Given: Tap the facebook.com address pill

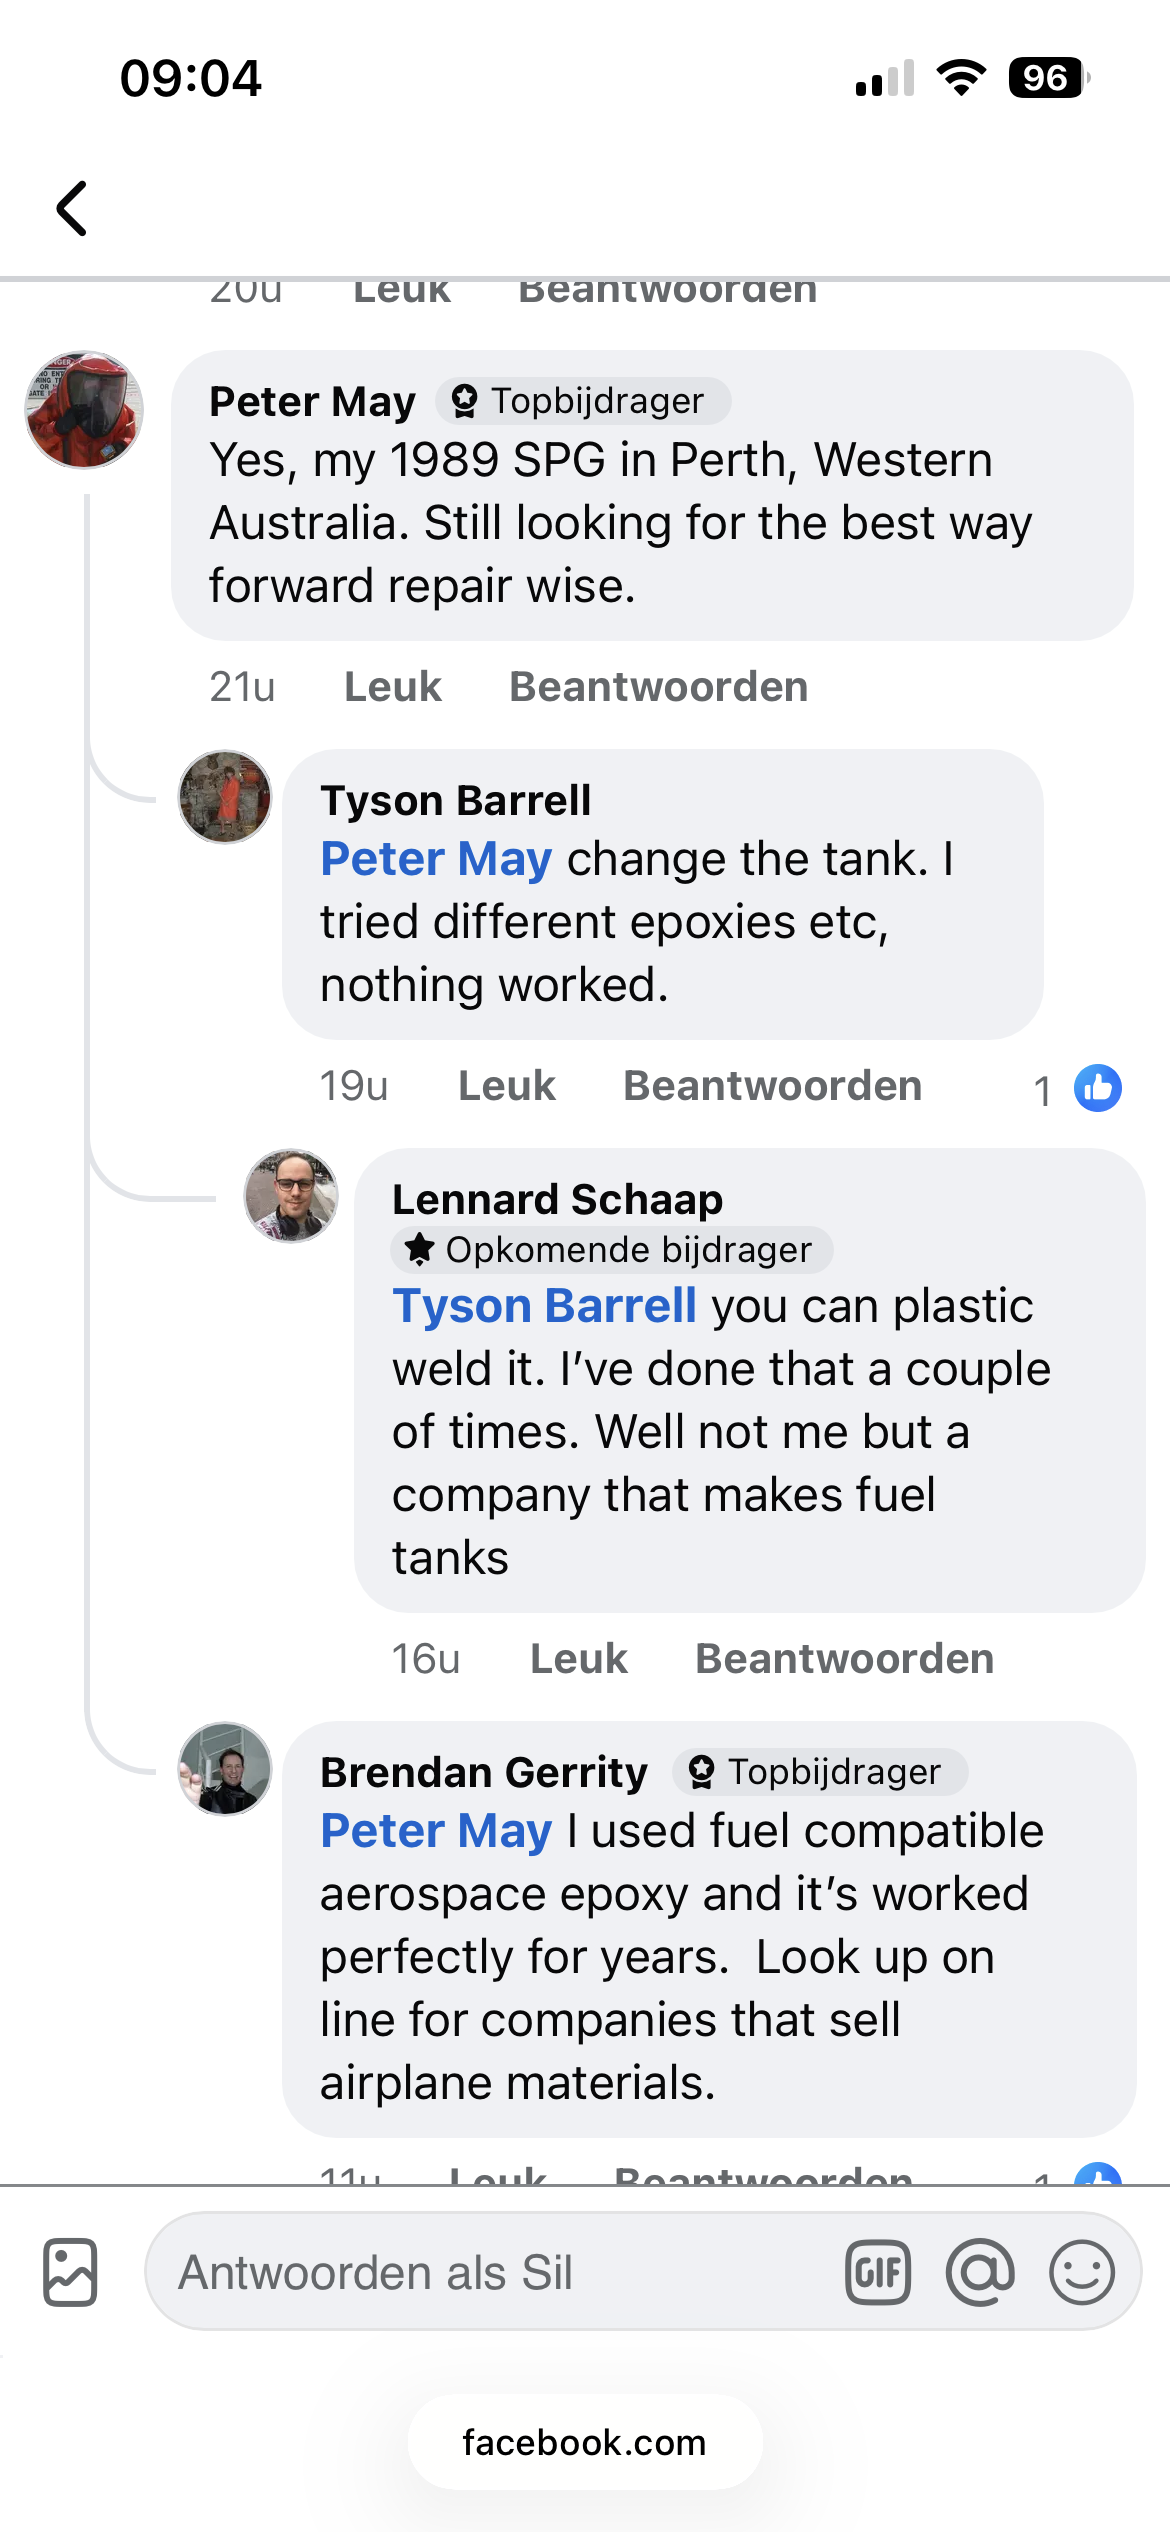Looking at the screenshot, I should click(x=585, y=2442).
